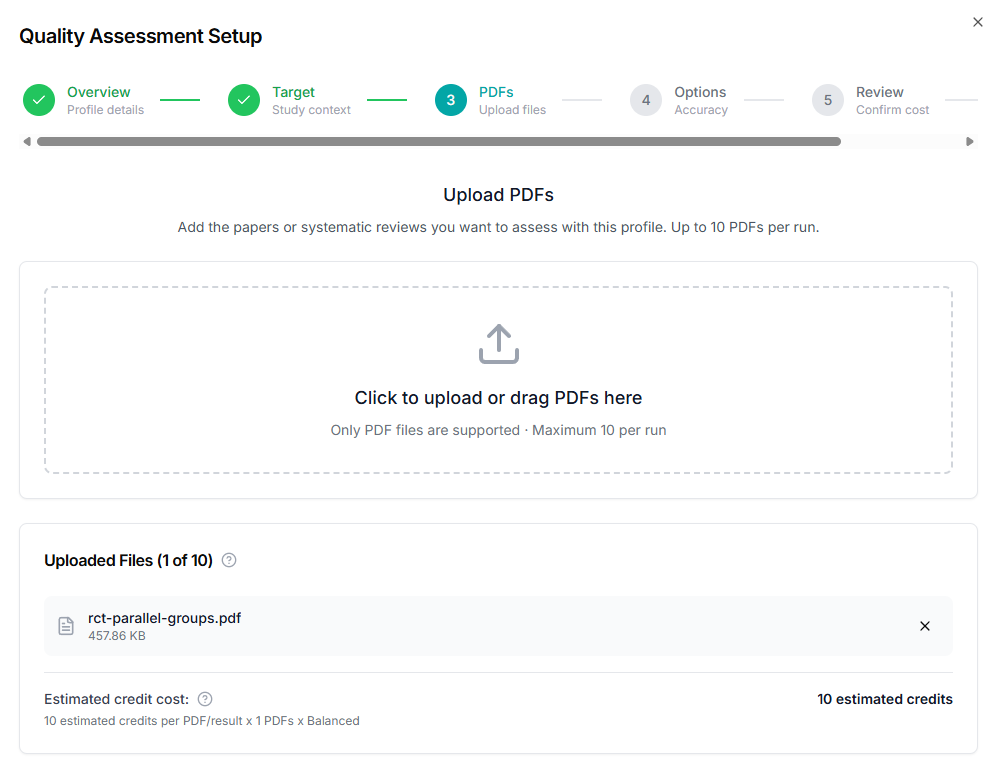1000x763 pixels.
Task: Click the 'Uploaded Files (1 of 10)' heading
Action: pos(128,560)
